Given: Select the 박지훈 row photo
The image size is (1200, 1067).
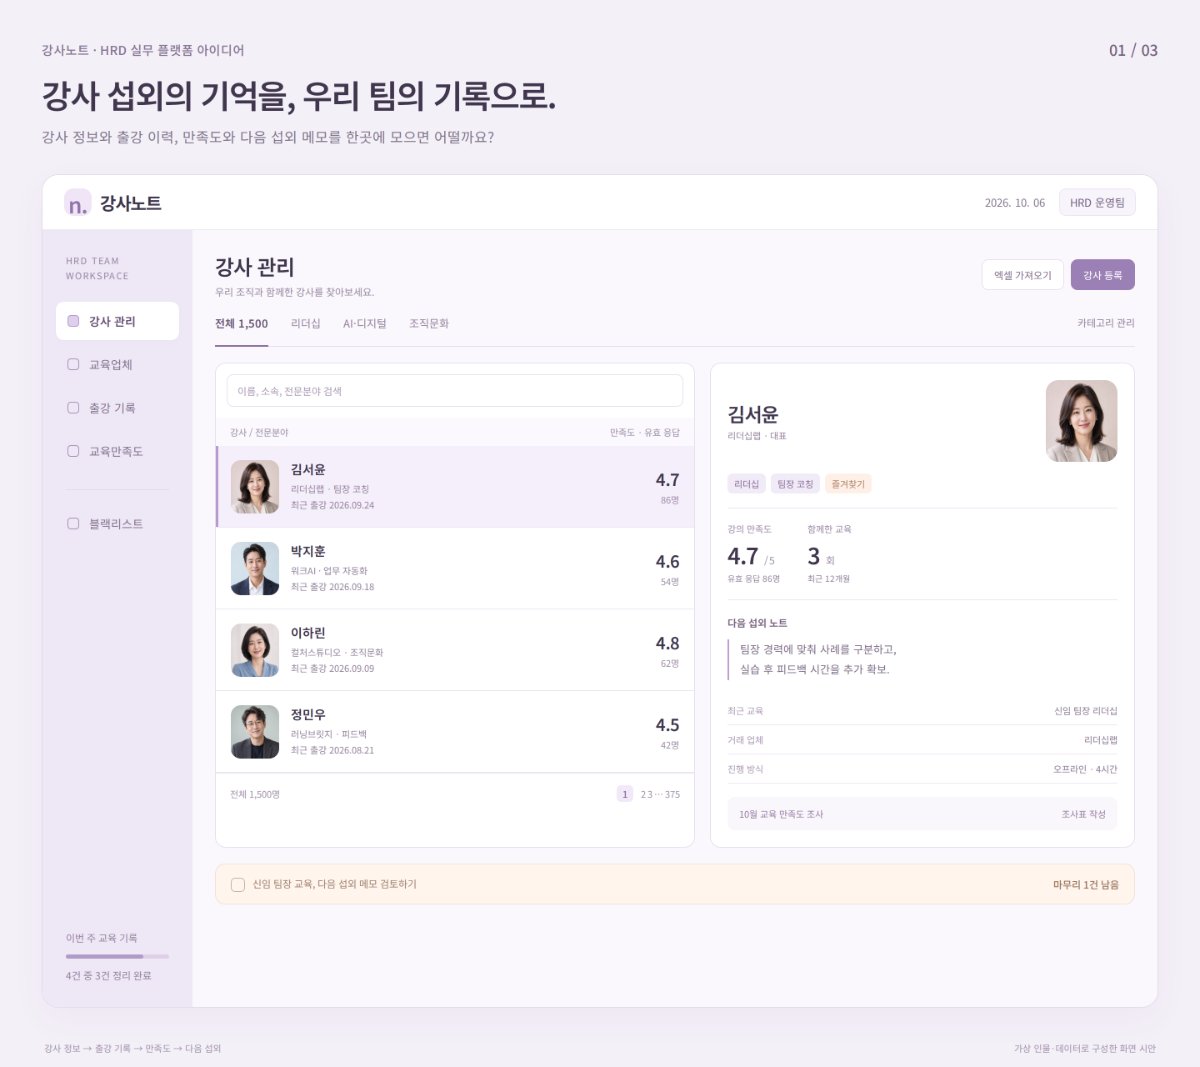Looking at the screenshot, I should (x=255, y=569).
